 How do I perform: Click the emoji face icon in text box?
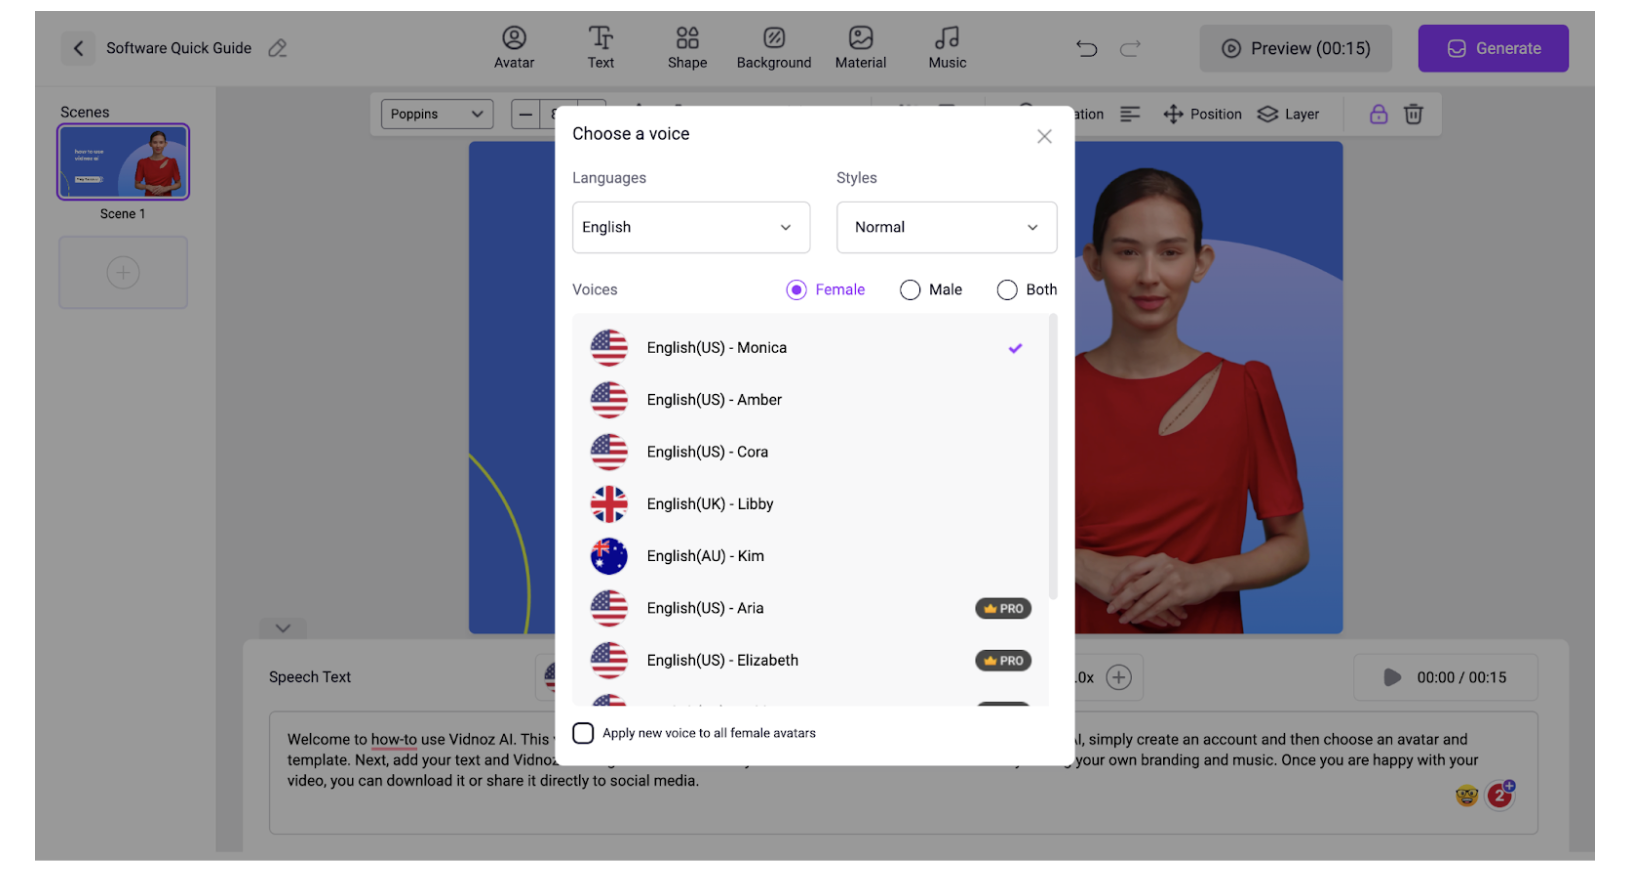(1466, 796)
